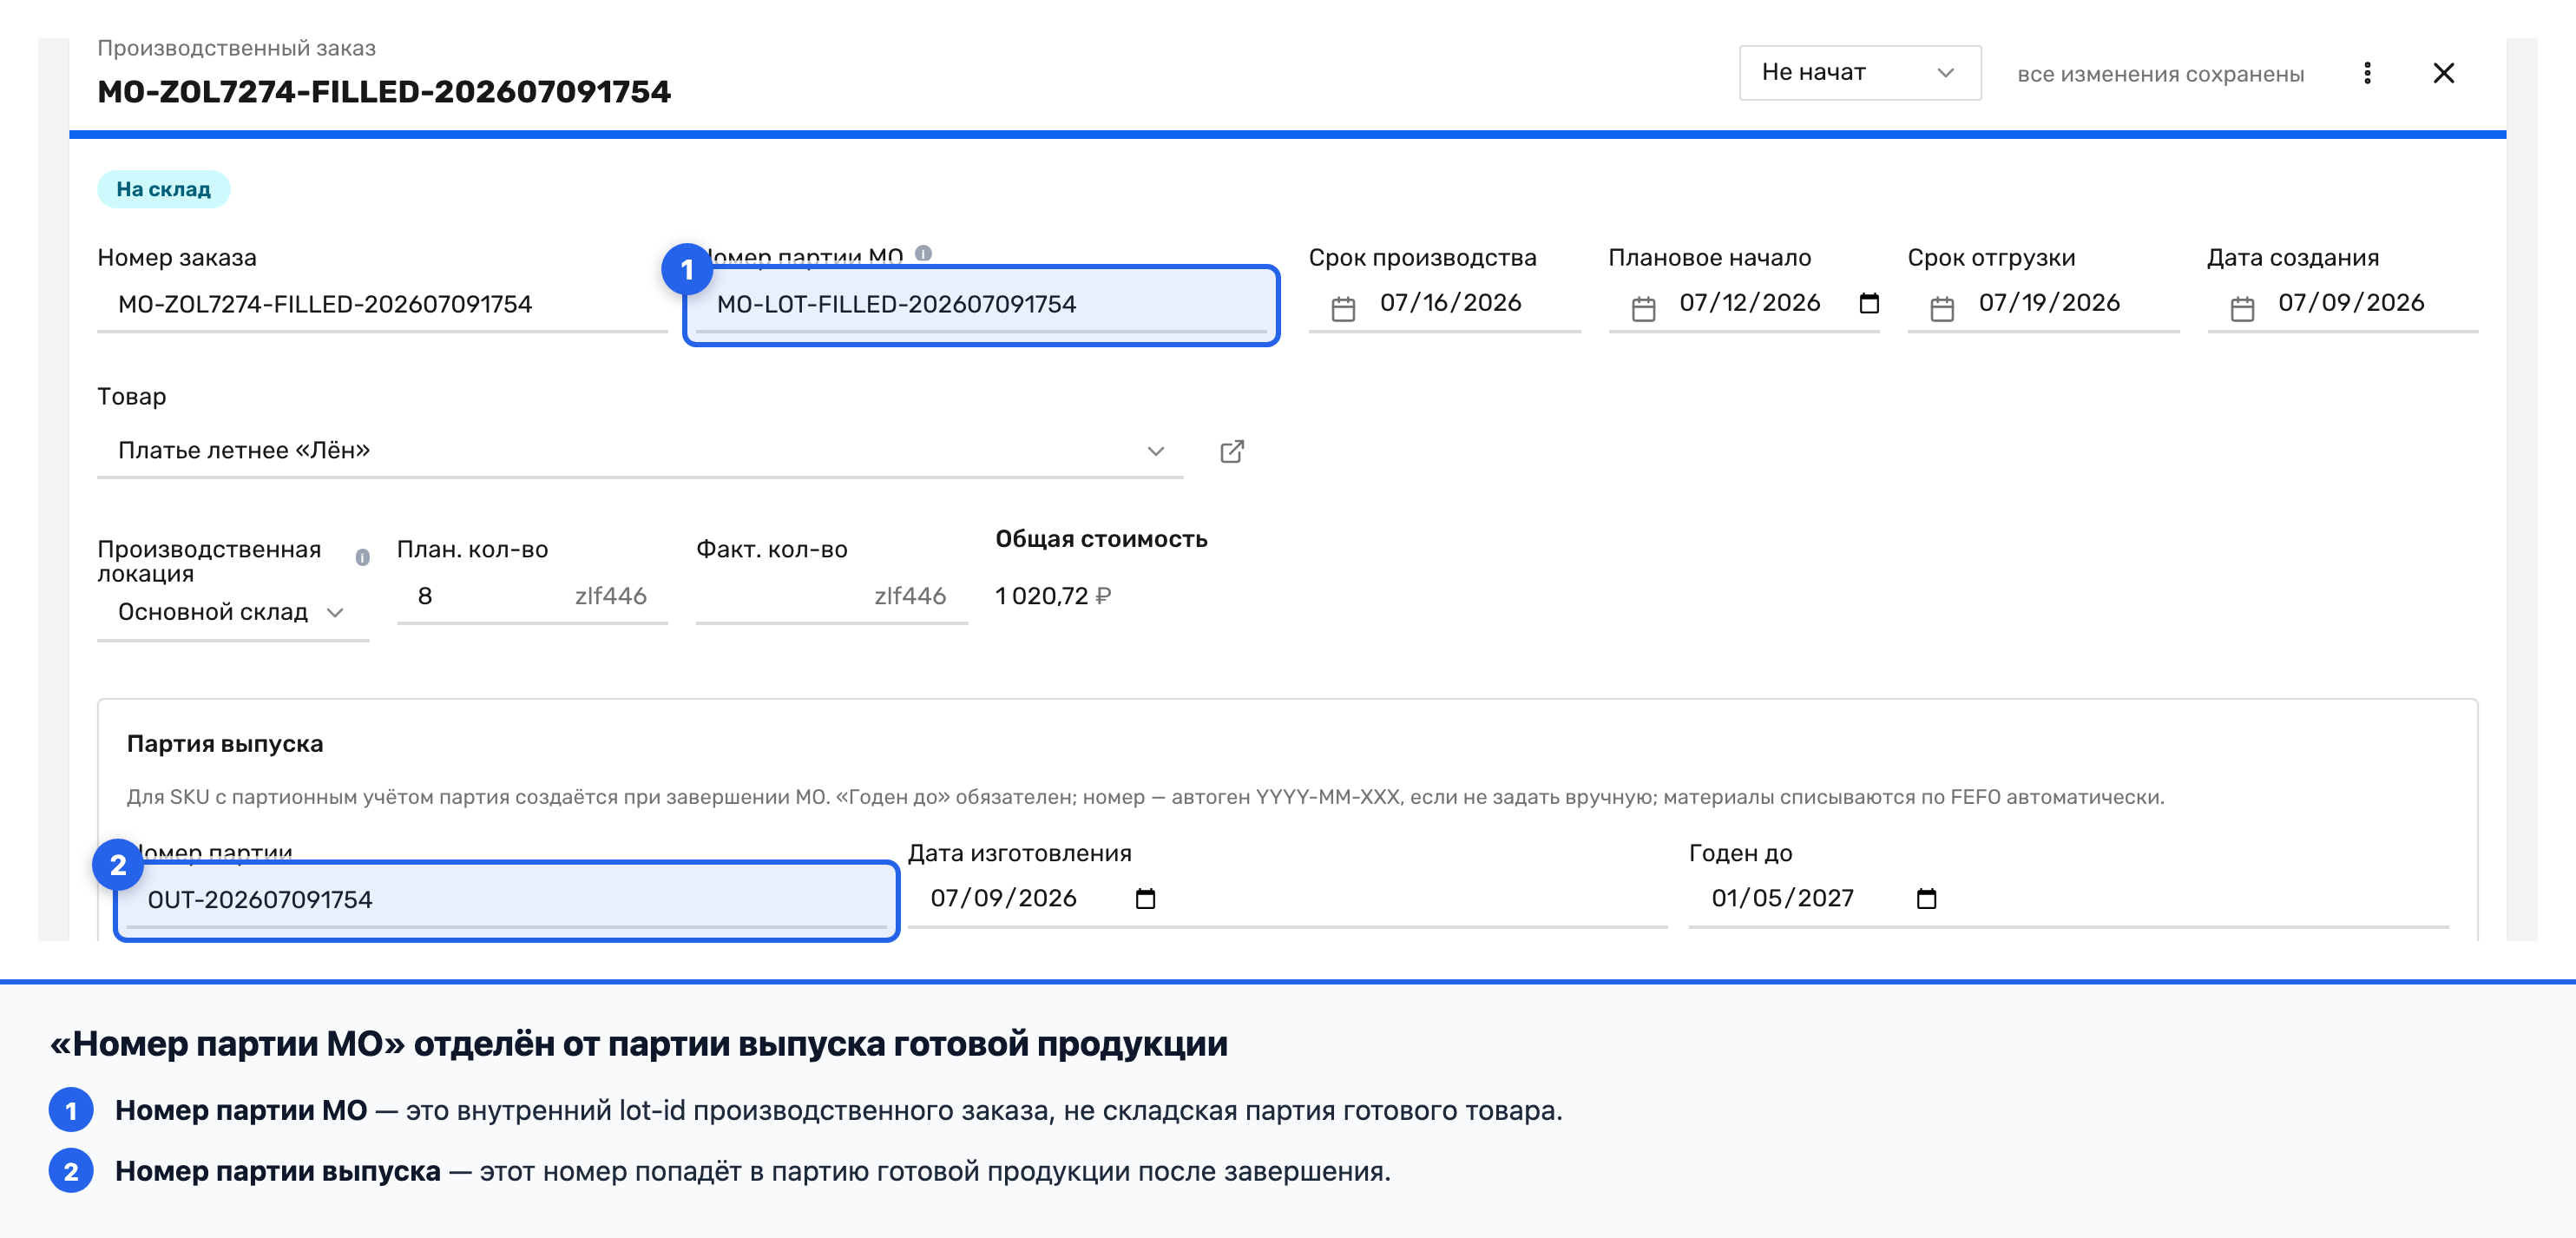Open the date picker button for 'Плановое начало'
Screen dimensions: 2576x1238
(1868, 303)
